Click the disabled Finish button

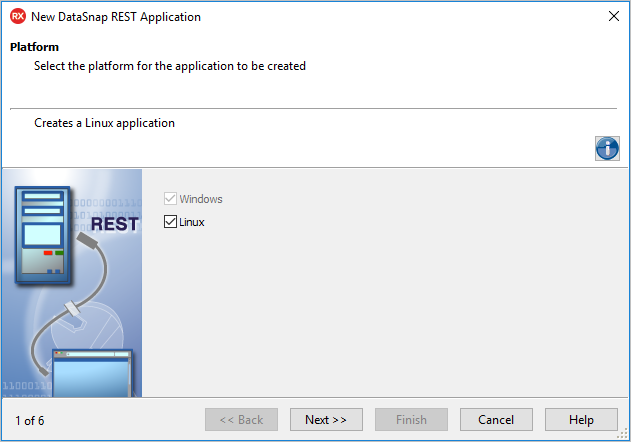[x=411, y=419]
